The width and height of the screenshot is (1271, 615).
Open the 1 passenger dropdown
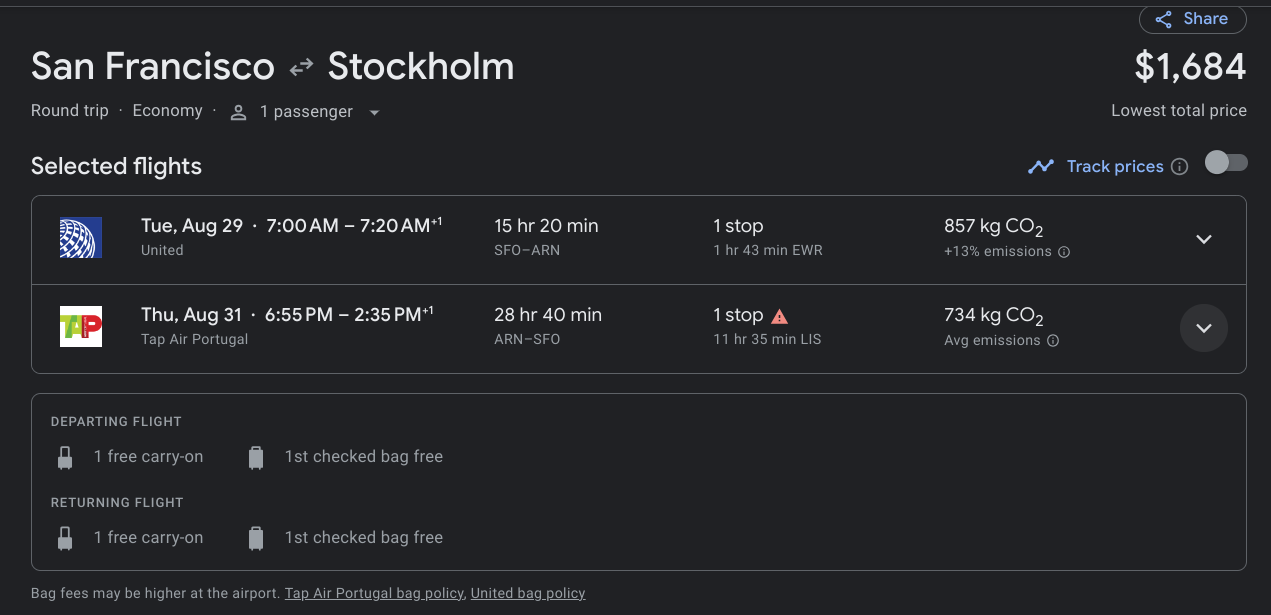point(374,112)
